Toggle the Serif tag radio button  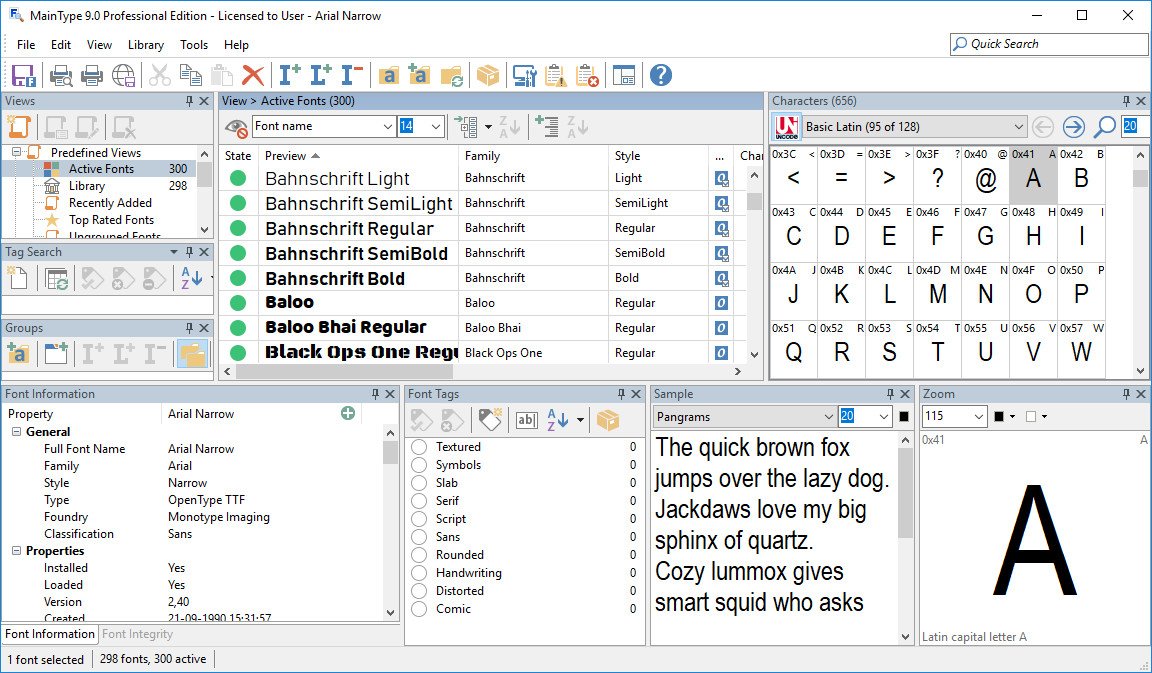[x=419, y=501]
